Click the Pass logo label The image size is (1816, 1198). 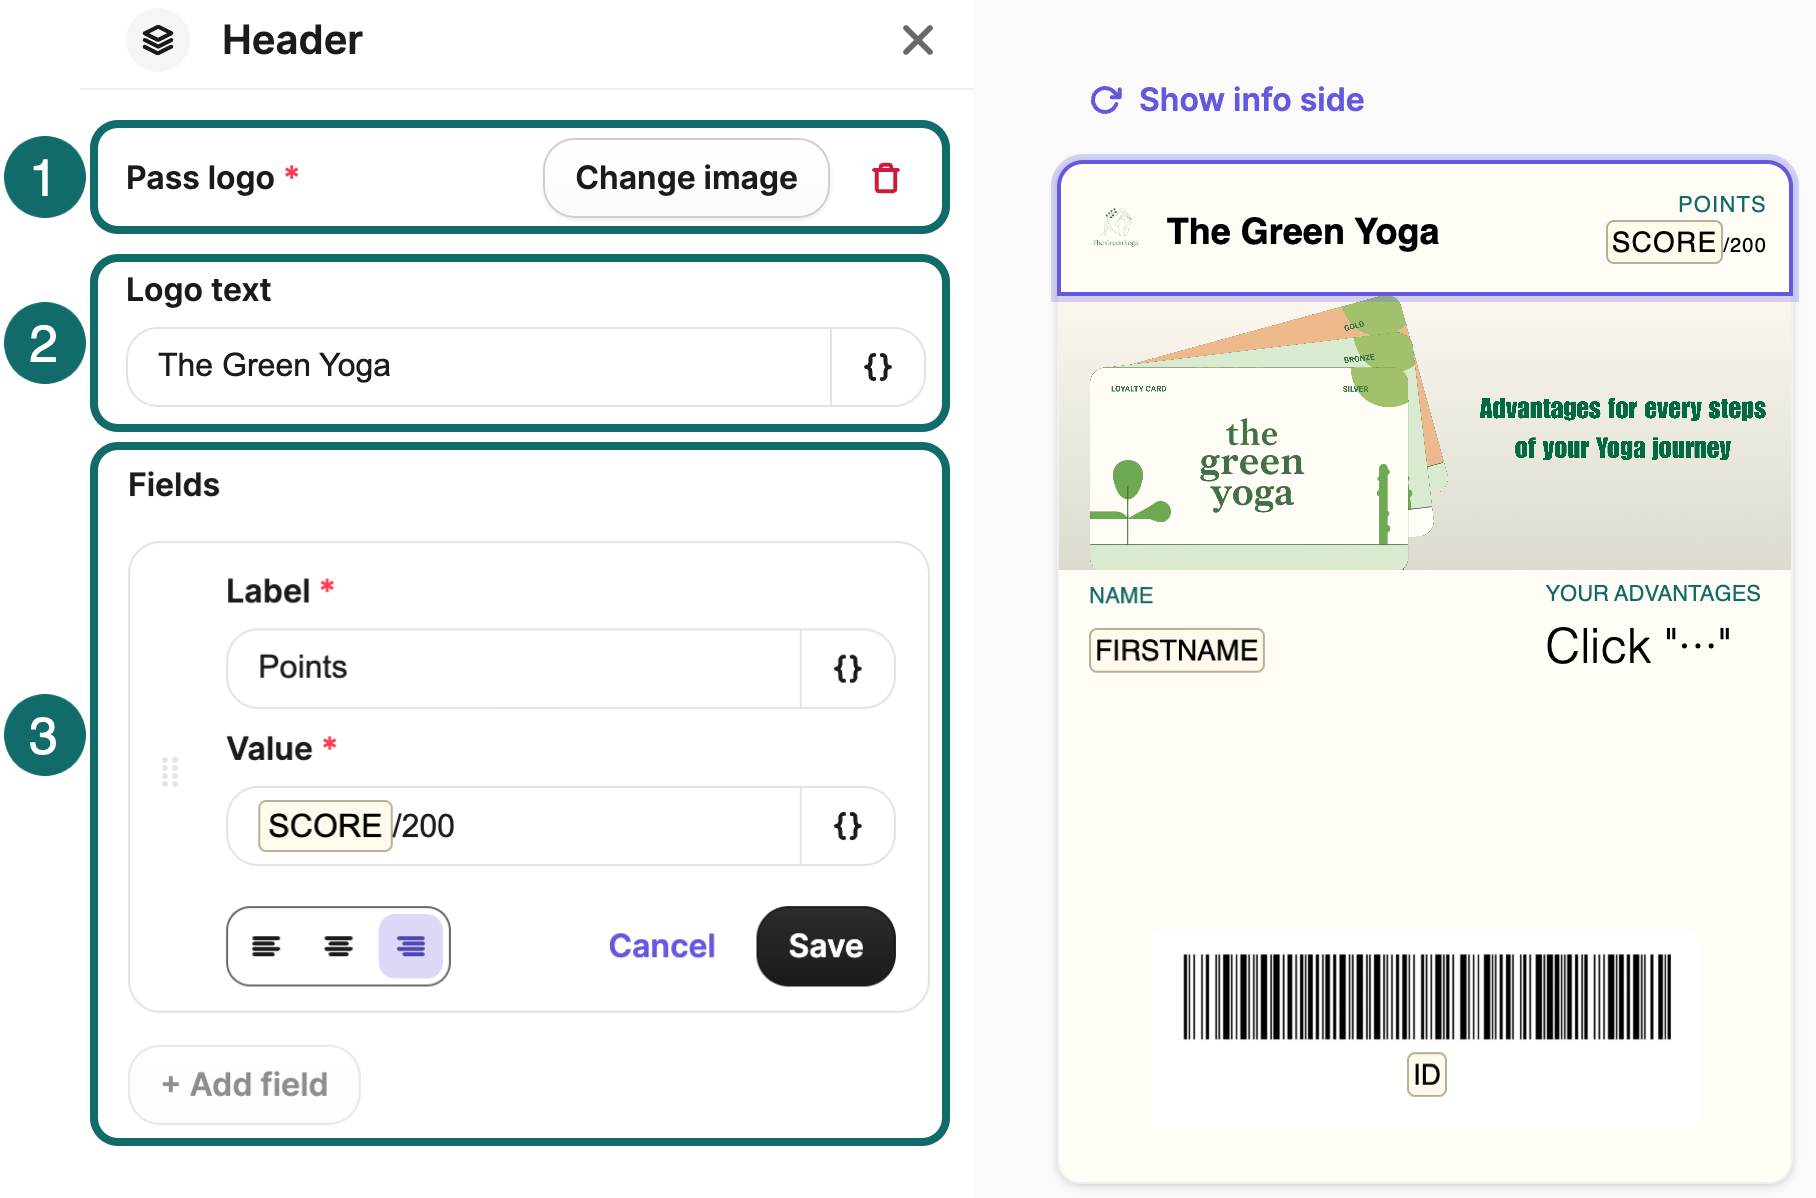tap(200, 178)
